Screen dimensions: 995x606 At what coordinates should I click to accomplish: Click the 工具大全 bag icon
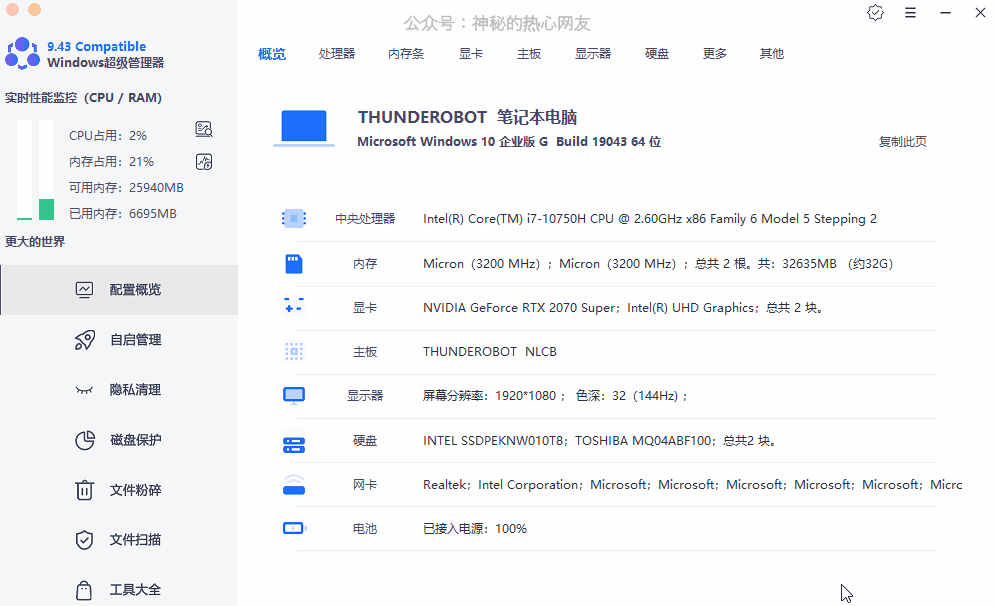[x=84, y=590]
